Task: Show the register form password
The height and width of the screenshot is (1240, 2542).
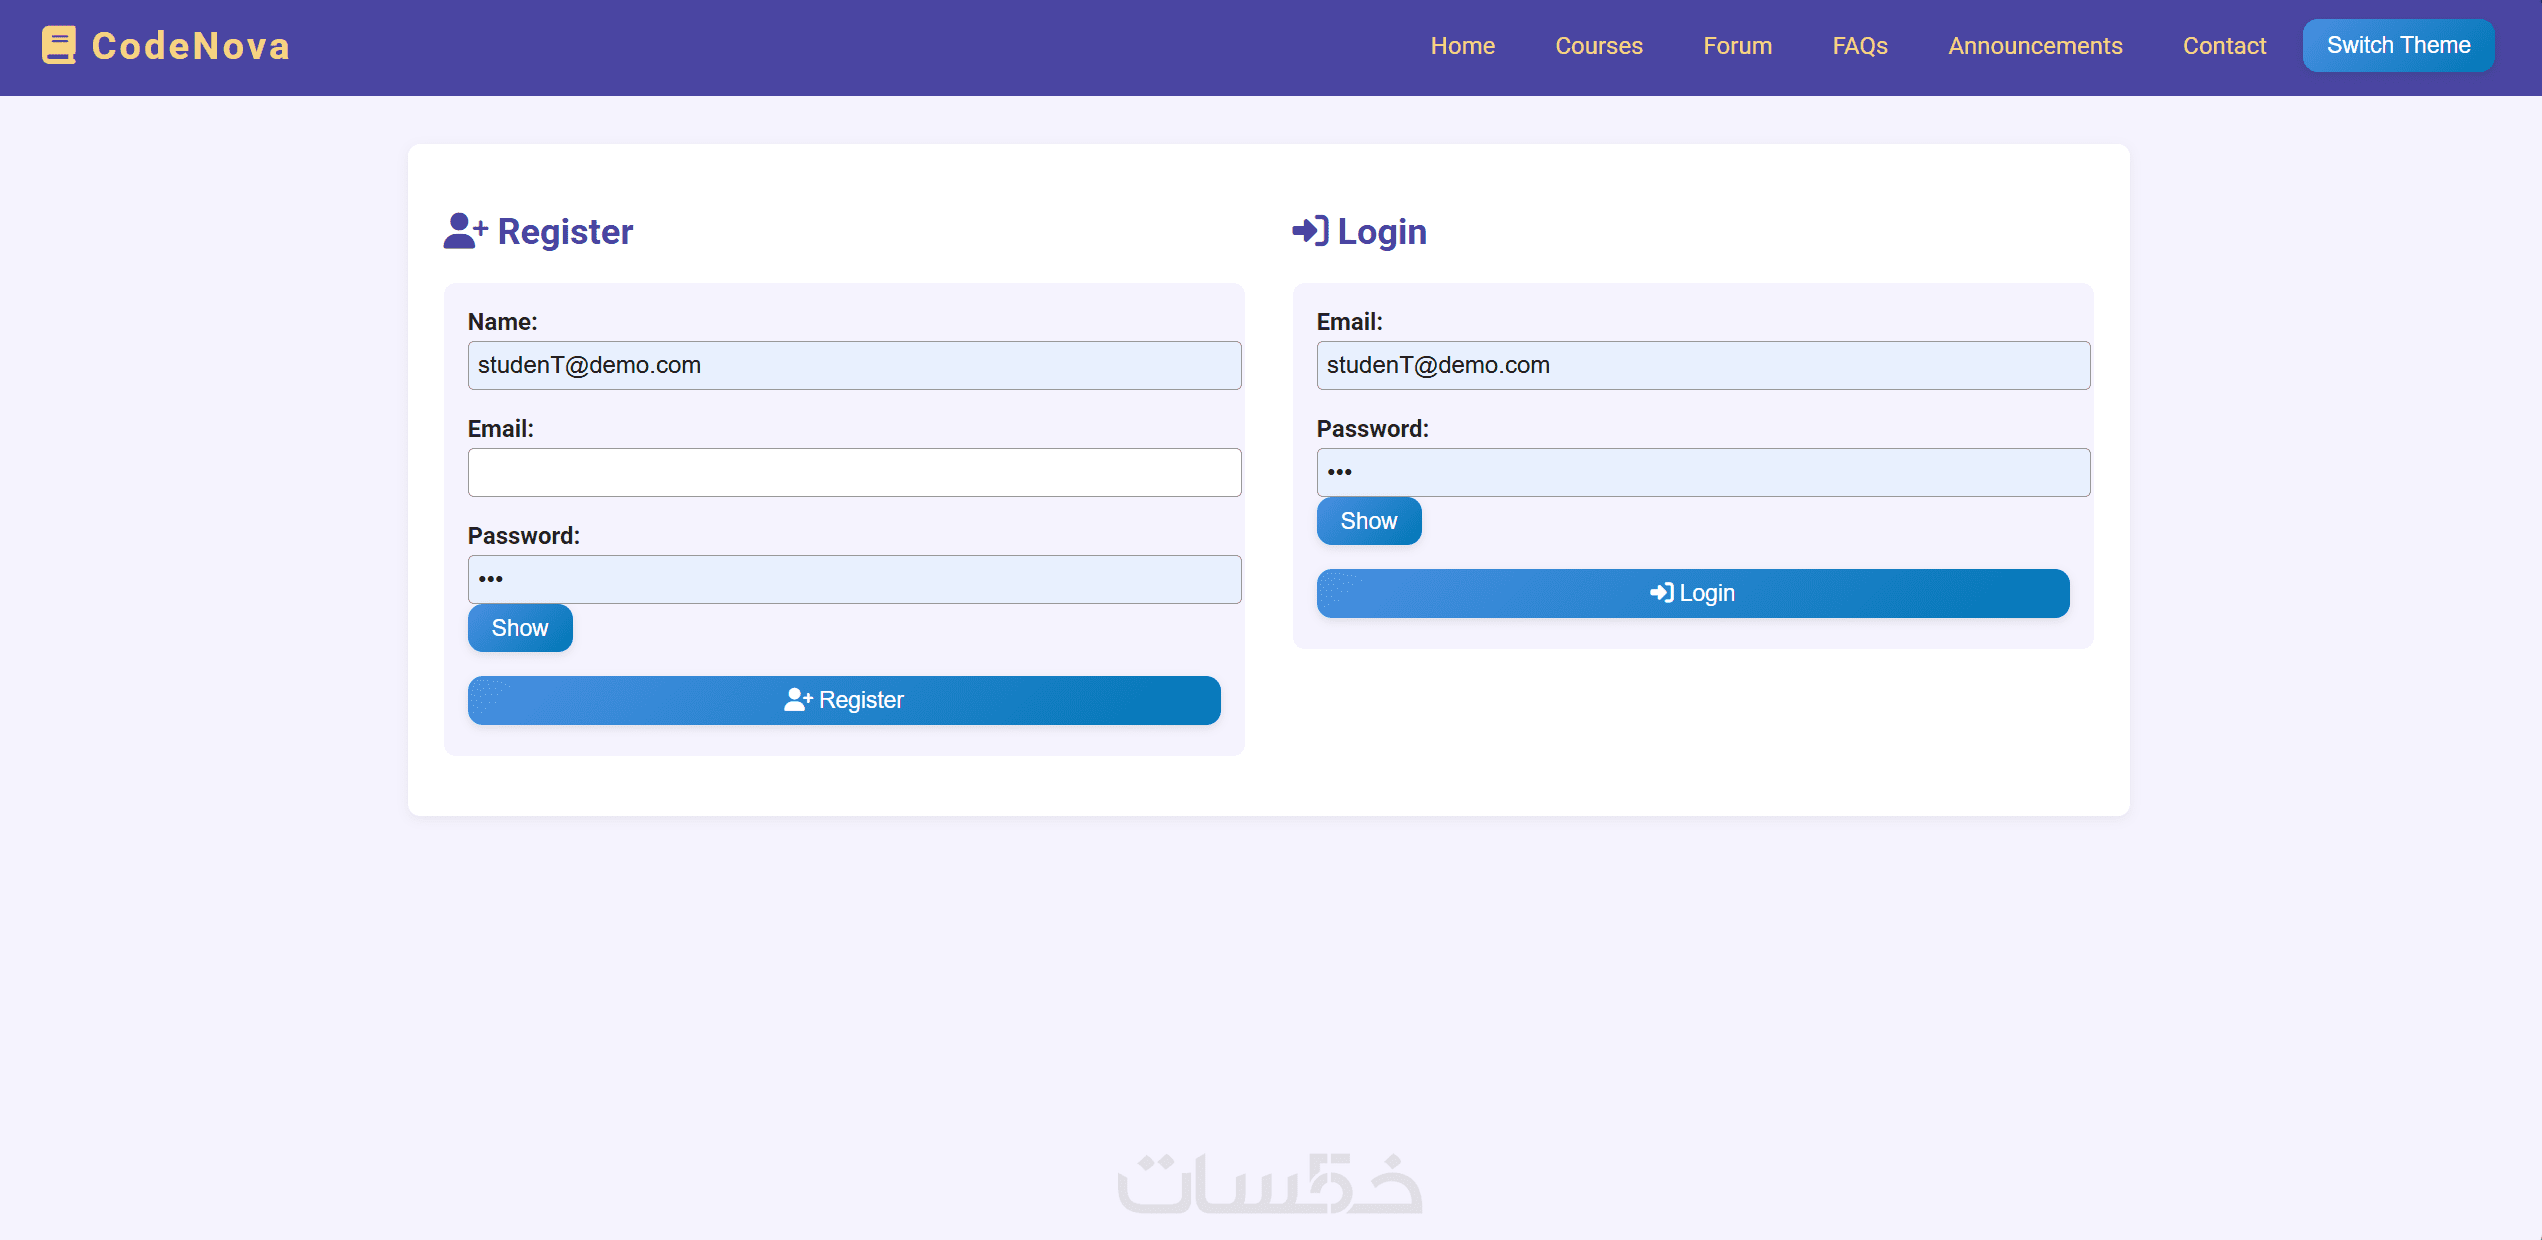Action: [x=520, y=628]
